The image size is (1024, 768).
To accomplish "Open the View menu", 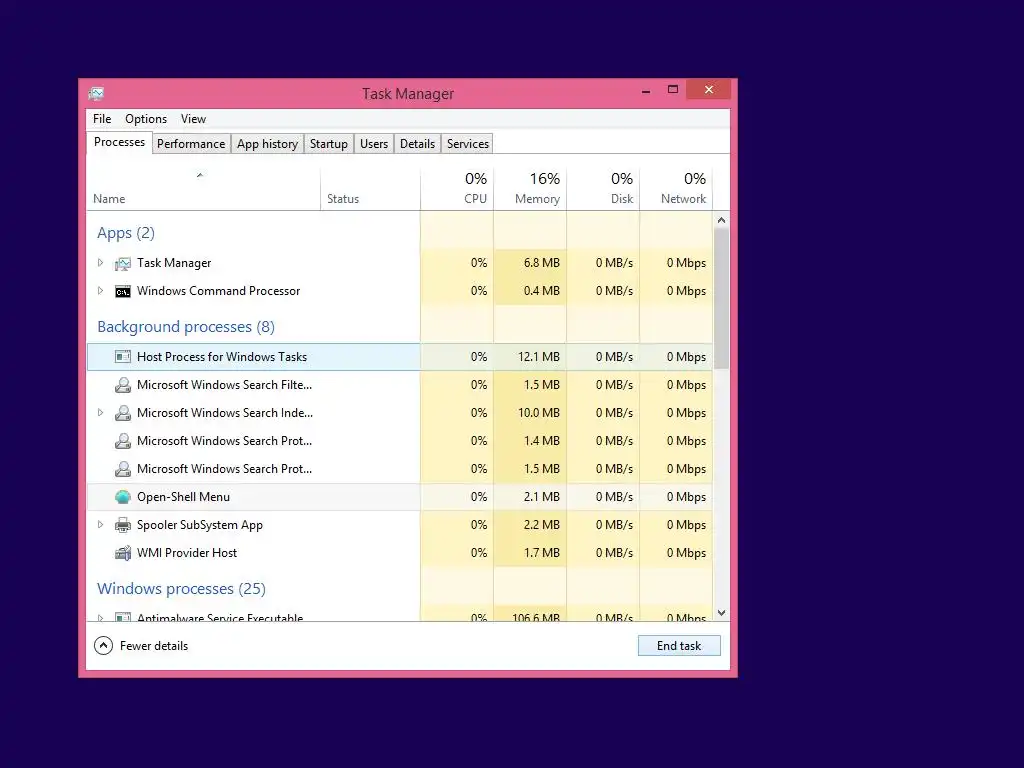I will point(193,119).
